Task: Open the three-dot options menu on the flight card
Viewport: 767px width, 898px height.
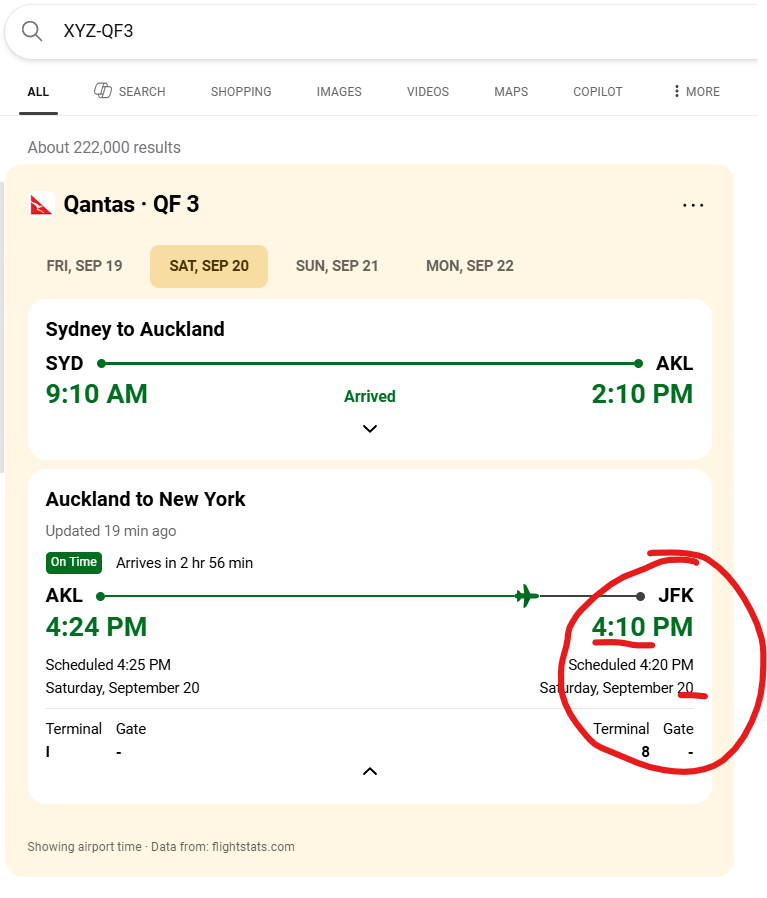Action: [x=693, y=205]
